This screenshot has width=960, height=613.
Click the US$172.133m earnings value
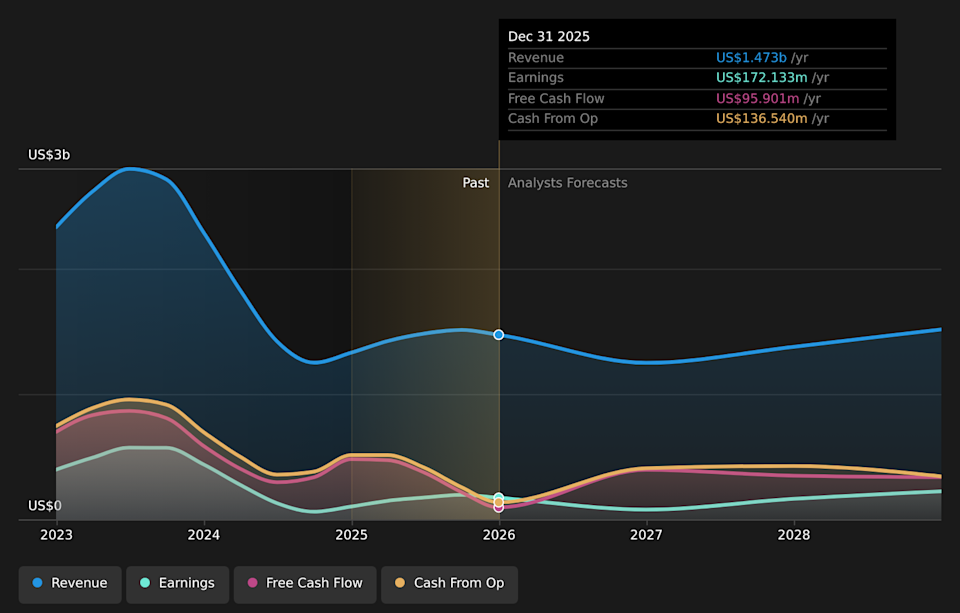pos(762,78)
